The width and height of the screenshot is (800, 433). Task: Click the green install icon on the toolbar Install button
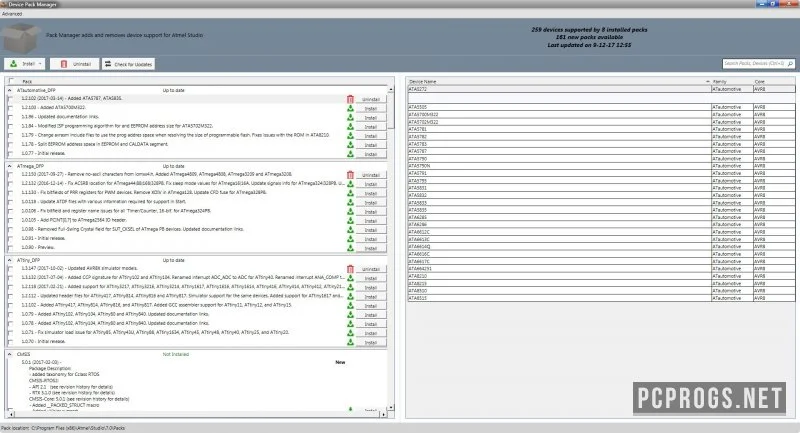(x=14, y=64)
